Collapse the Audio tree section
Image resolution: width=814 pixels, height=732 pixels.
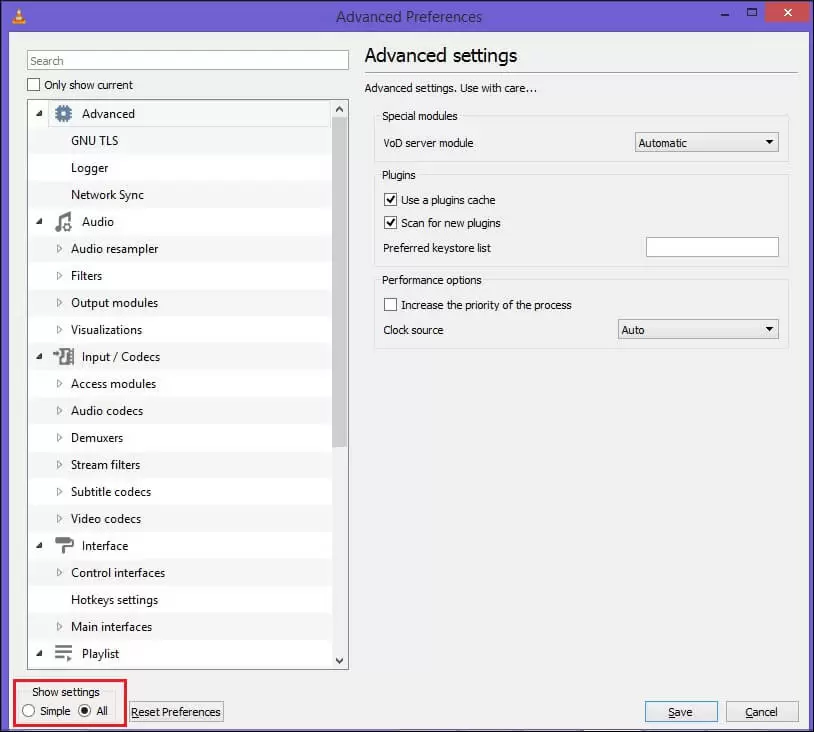[39, 221]
